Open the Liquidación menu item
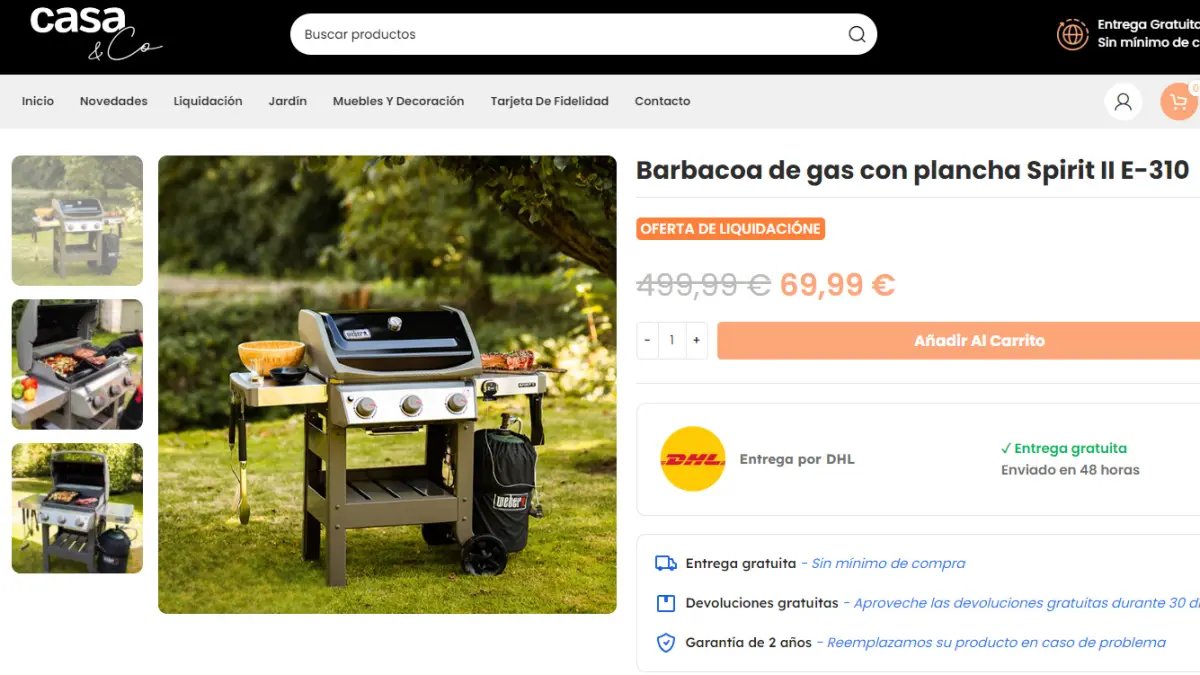 pos(208,101)
